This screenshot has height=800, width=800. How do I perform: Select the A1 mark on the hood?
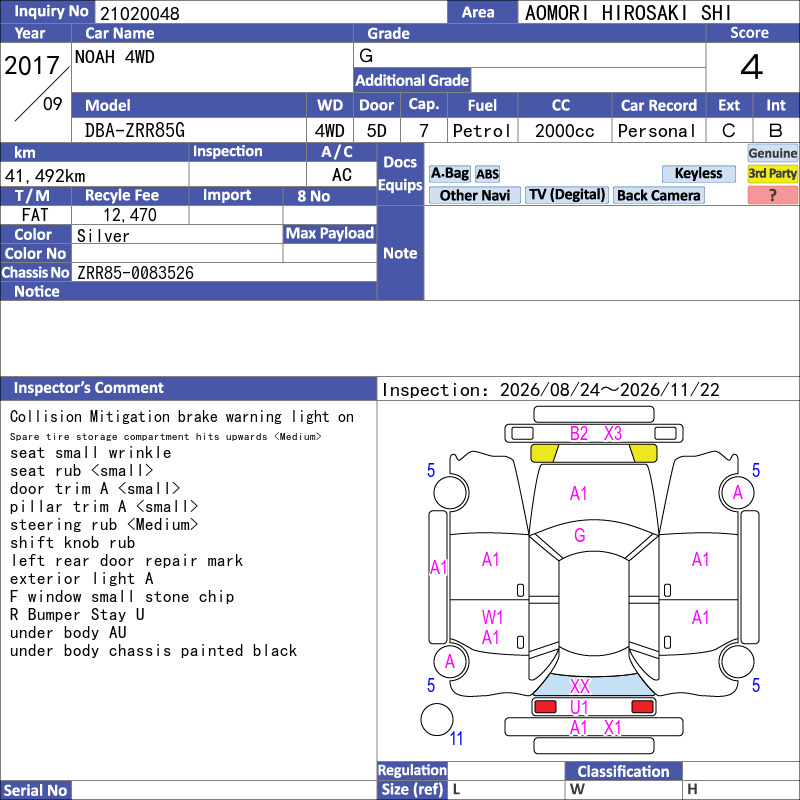click(x=579, y=493)
